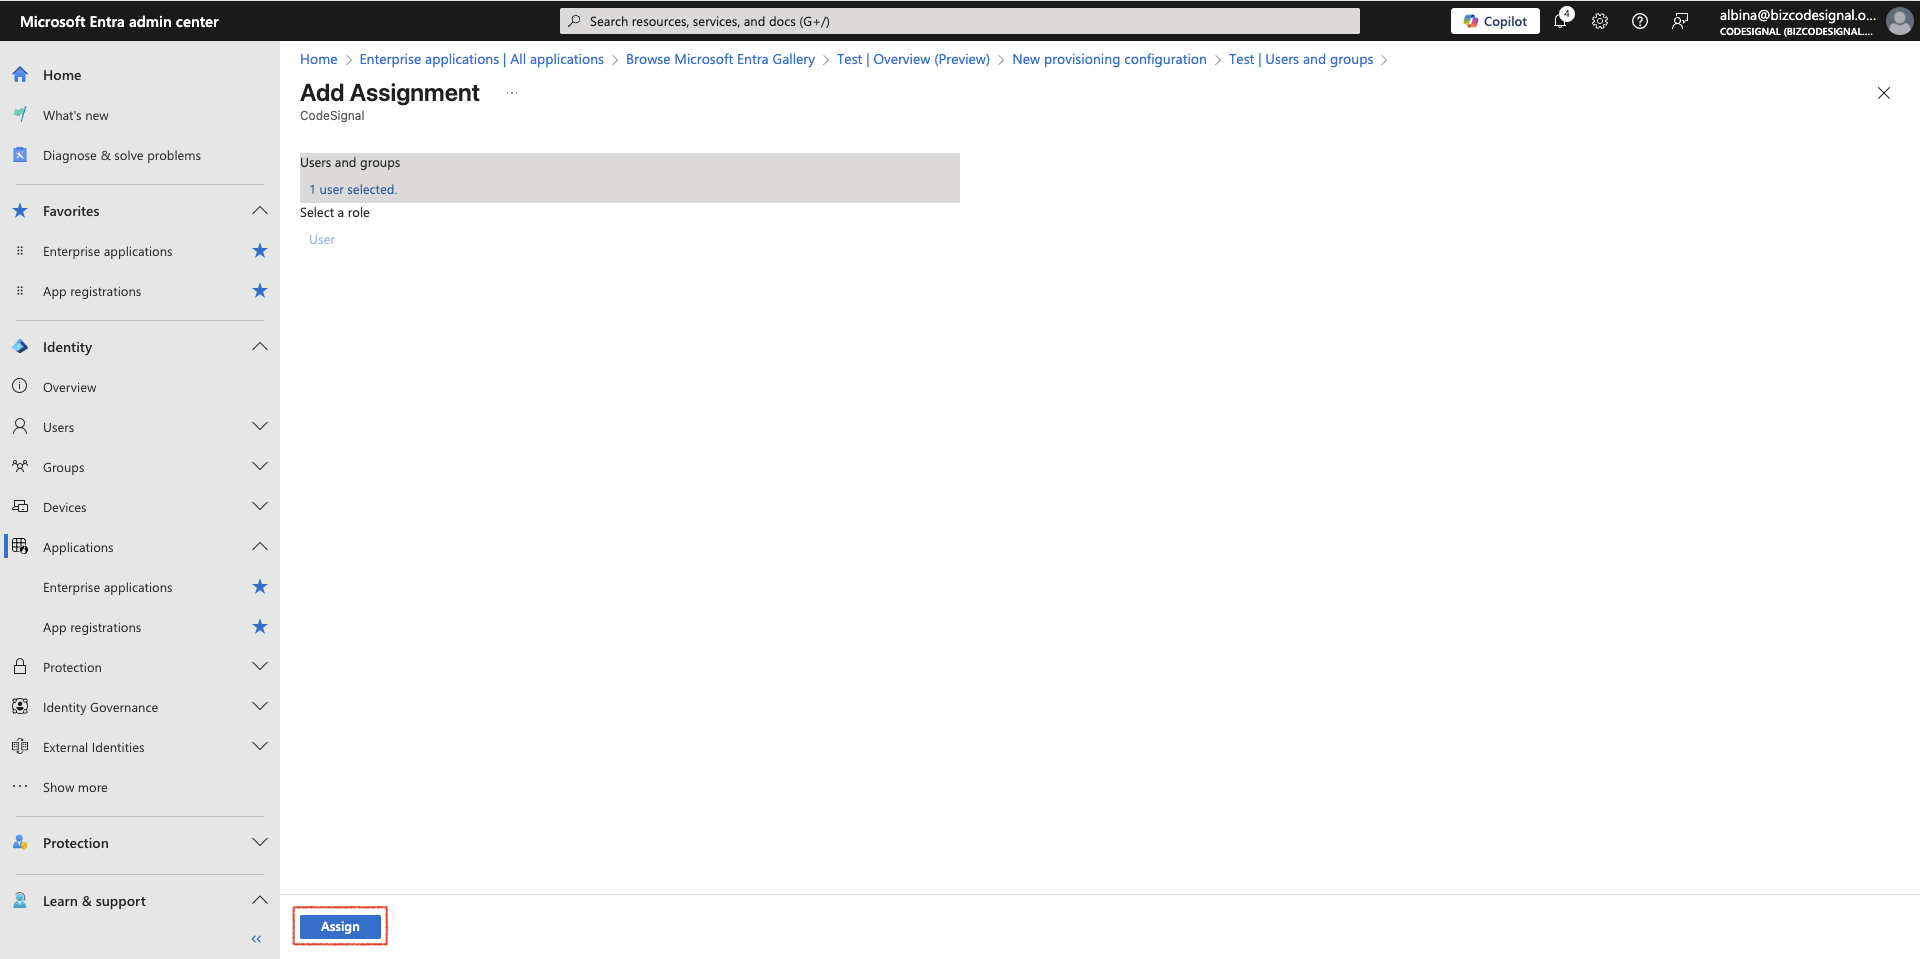This screenshot has width=1920, height=959.
Task: Open the ellipsis menu next to Add Assignment
Action: pos(512,93)
